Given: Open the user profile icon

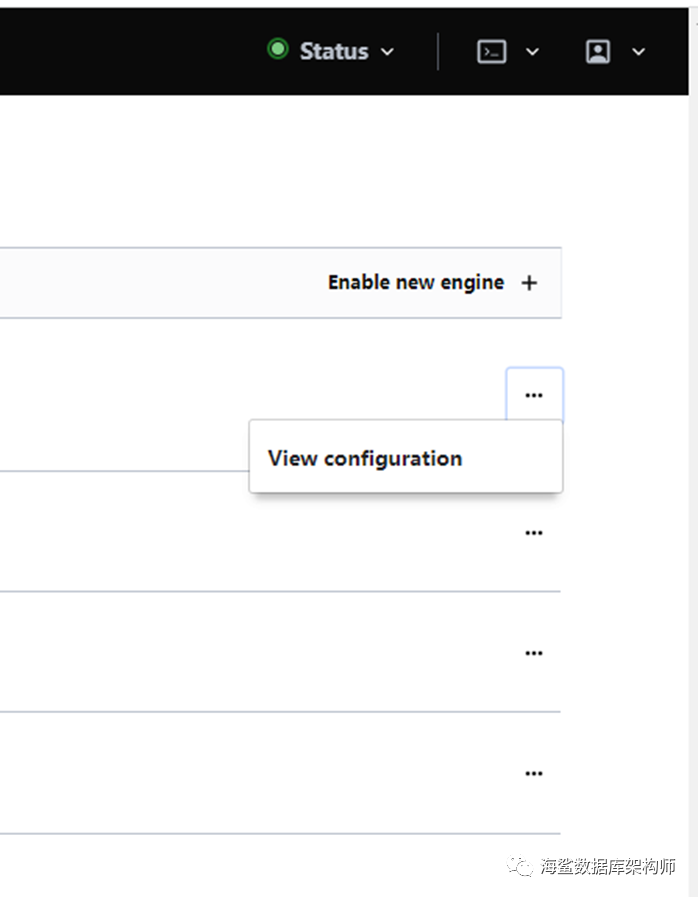Looking at the screenshot, I should tap(598, 51).
